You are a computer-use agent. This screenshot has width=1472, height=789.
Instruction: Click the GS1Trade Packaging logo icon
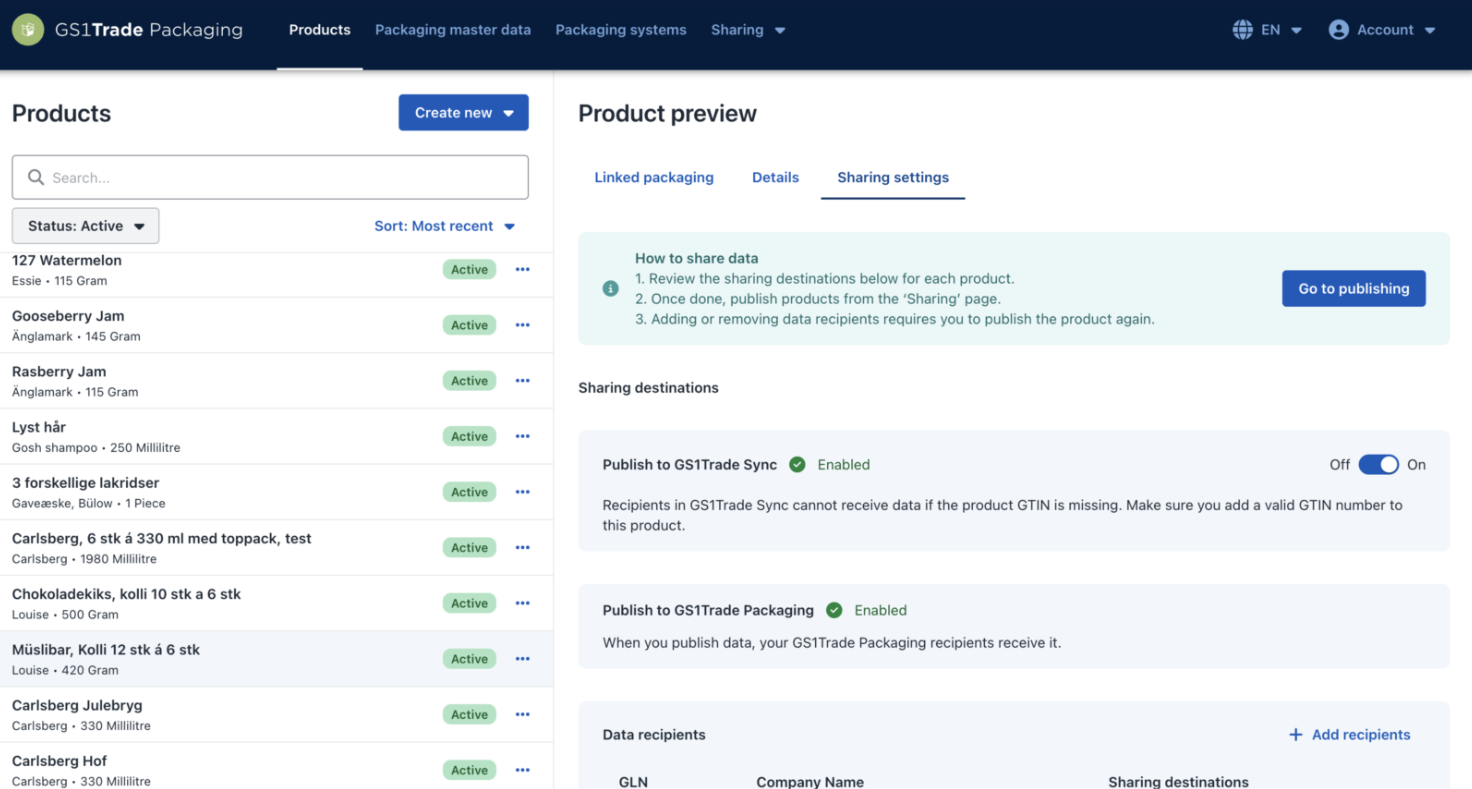(28, 30)
